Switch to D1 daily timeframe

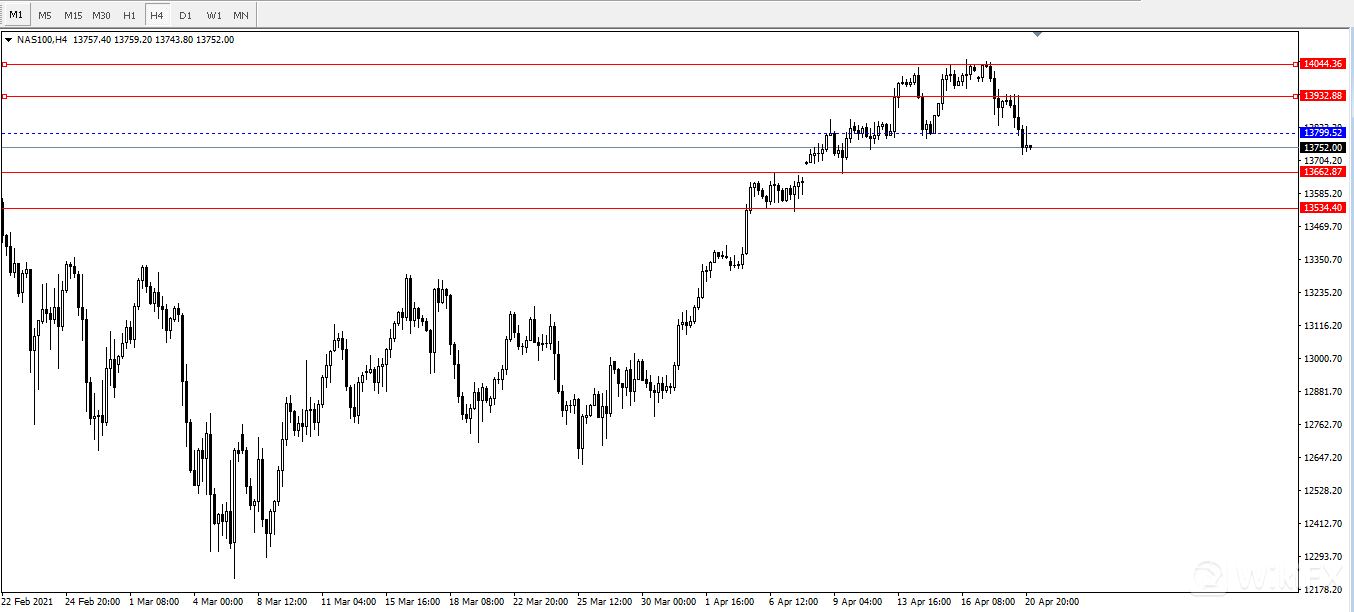point(185,15)
